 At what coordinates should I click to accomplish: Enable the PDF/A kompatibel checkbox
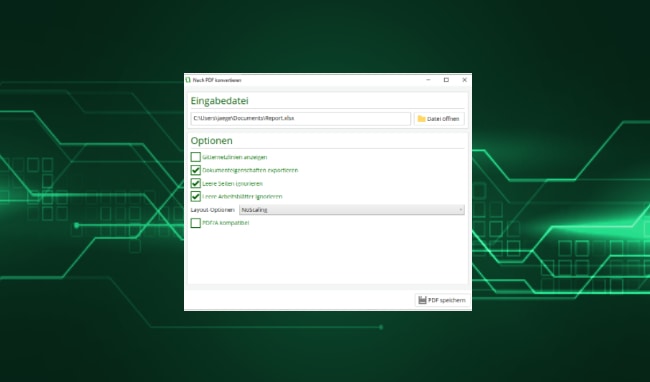[x=196, y=223]
